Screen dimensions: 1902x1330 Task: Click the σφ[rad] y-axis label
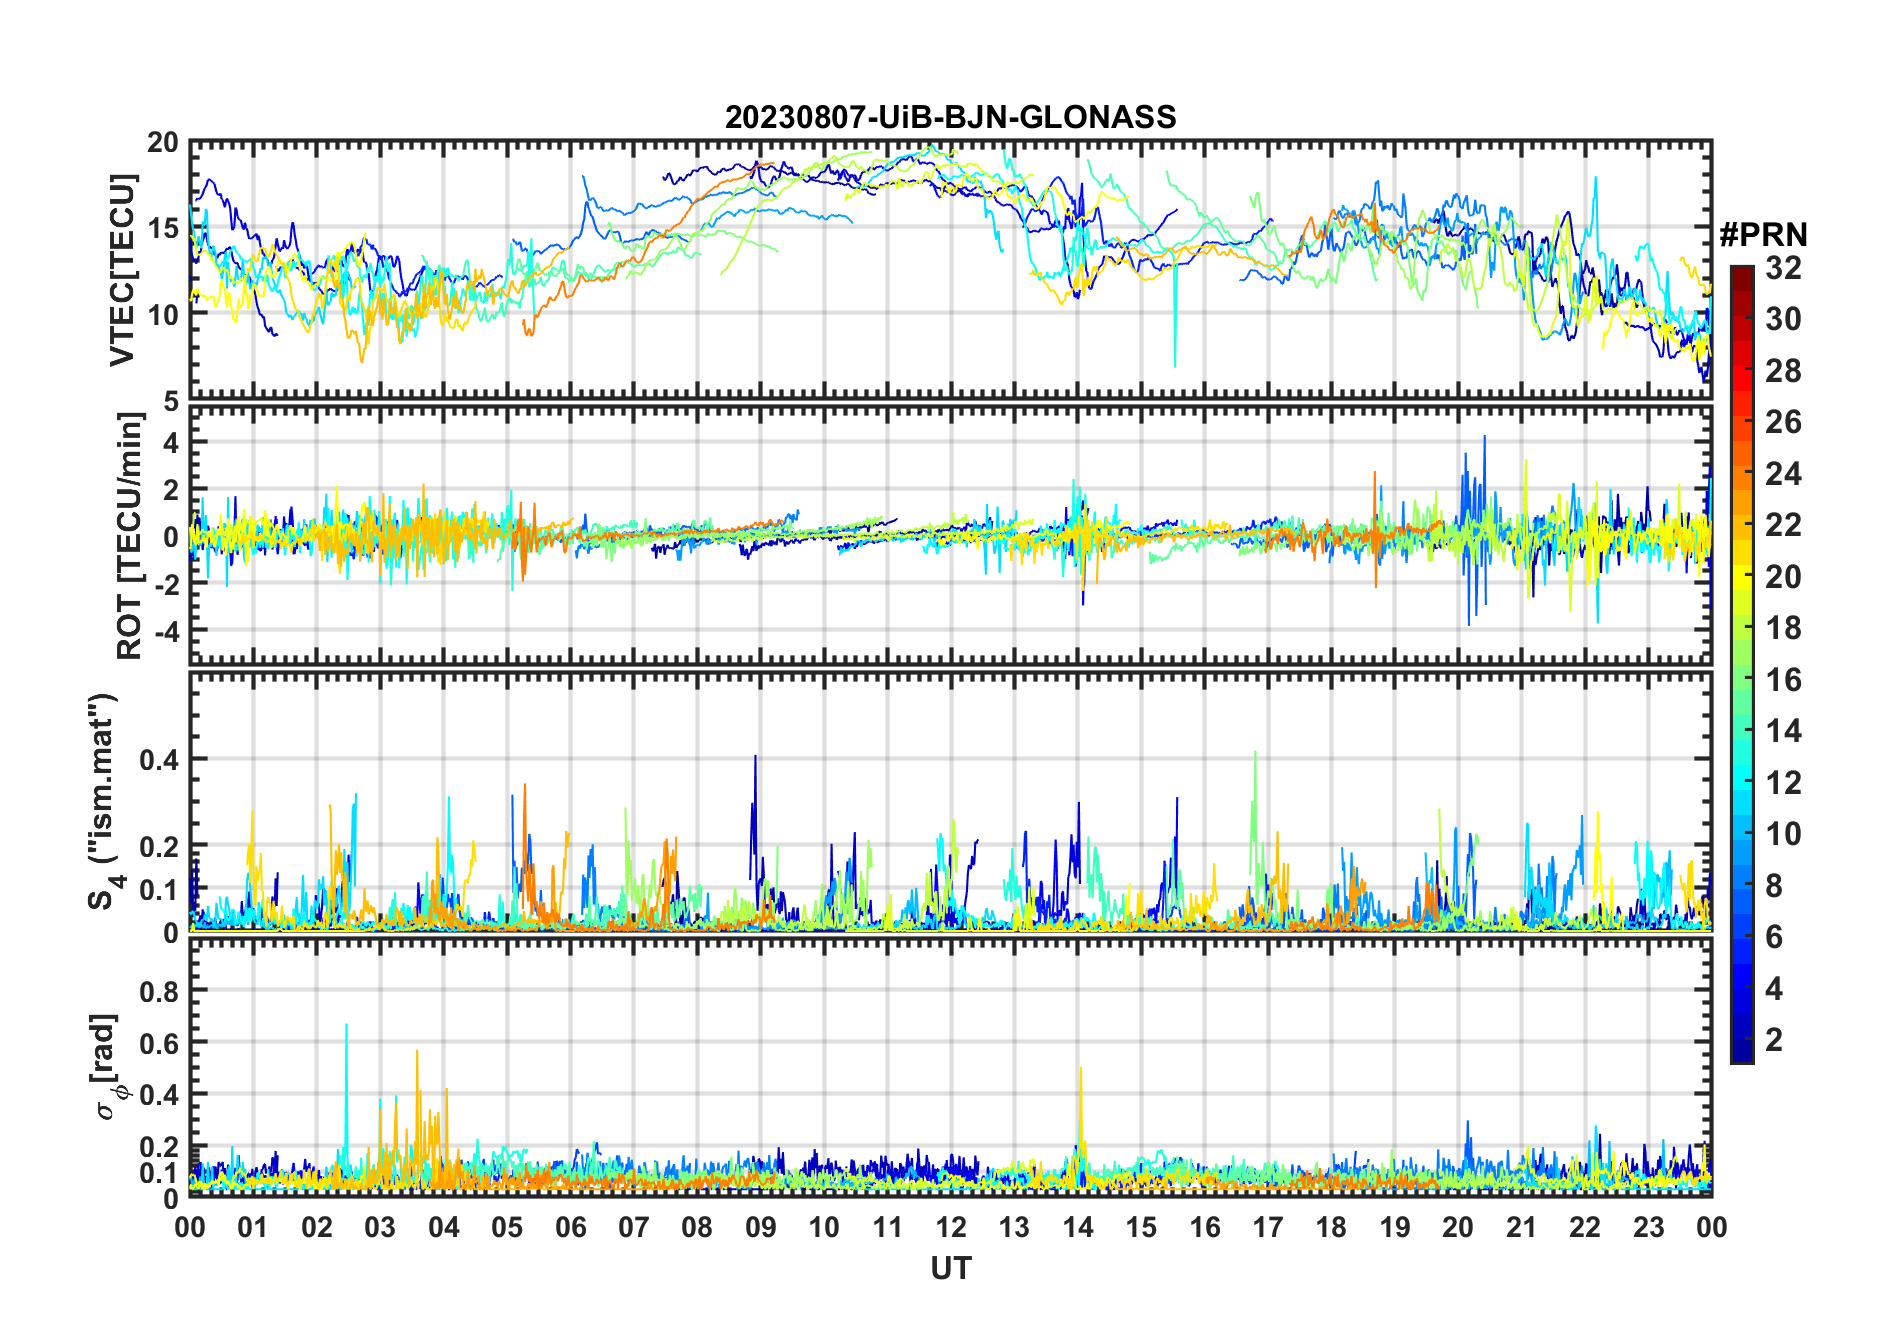110,1067
